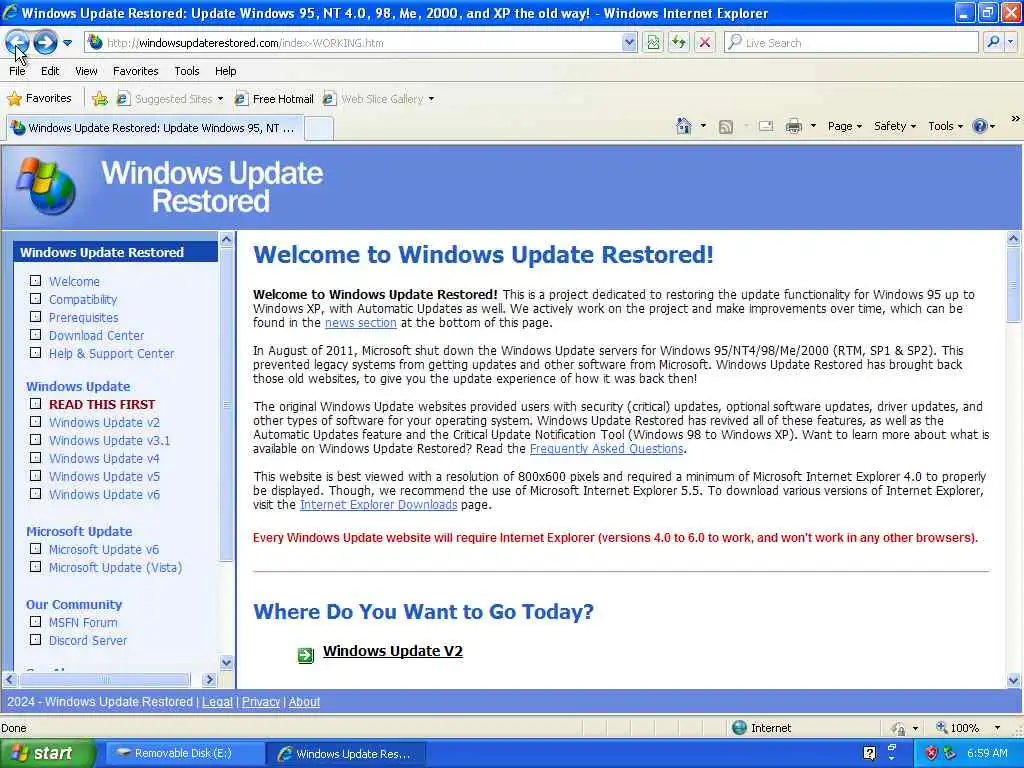The height and width of the screenshot is (768, 1024).
Task: Open the Free Hotmail favorites link
Action: (x=274, y=99)
